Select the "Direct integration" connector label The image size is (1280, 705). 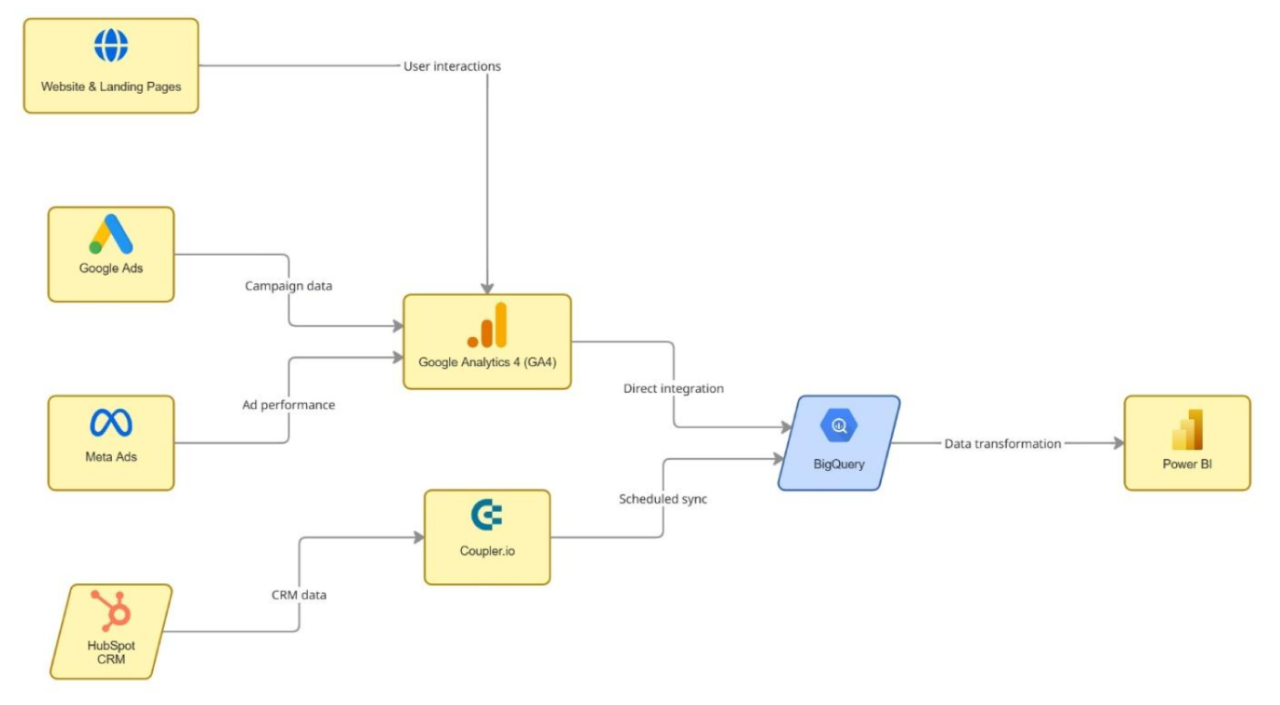(673, 388)
